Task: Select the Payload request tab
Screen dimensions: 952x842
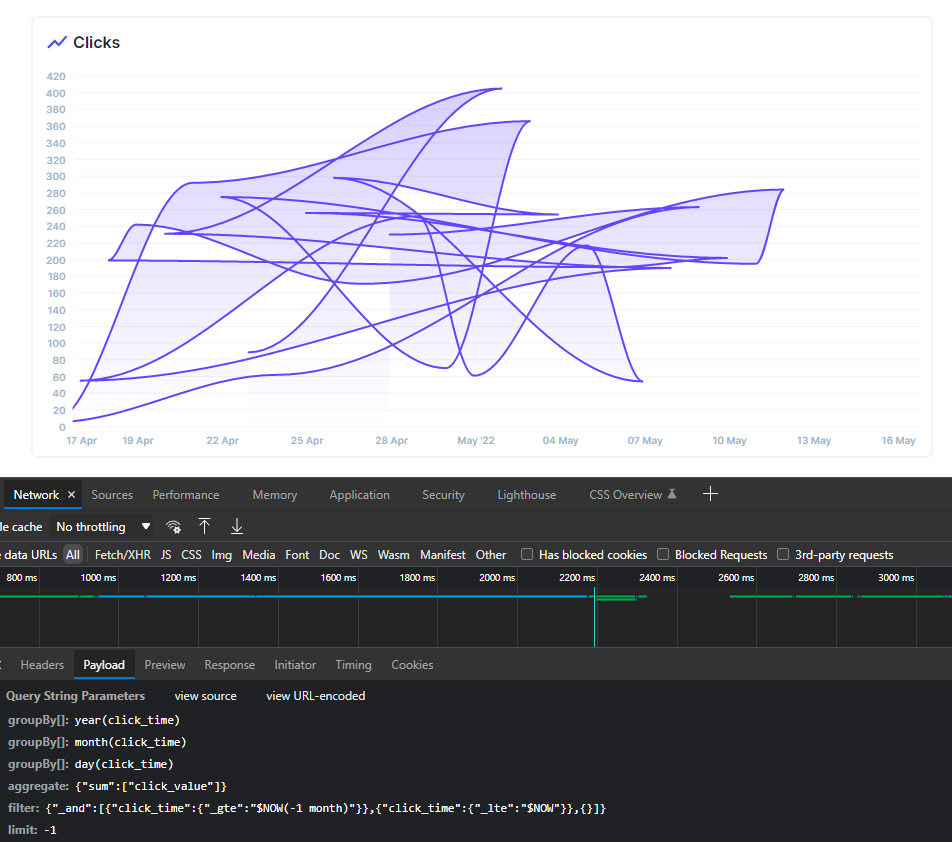Action: pyautogui.click(x=104, y=665)
